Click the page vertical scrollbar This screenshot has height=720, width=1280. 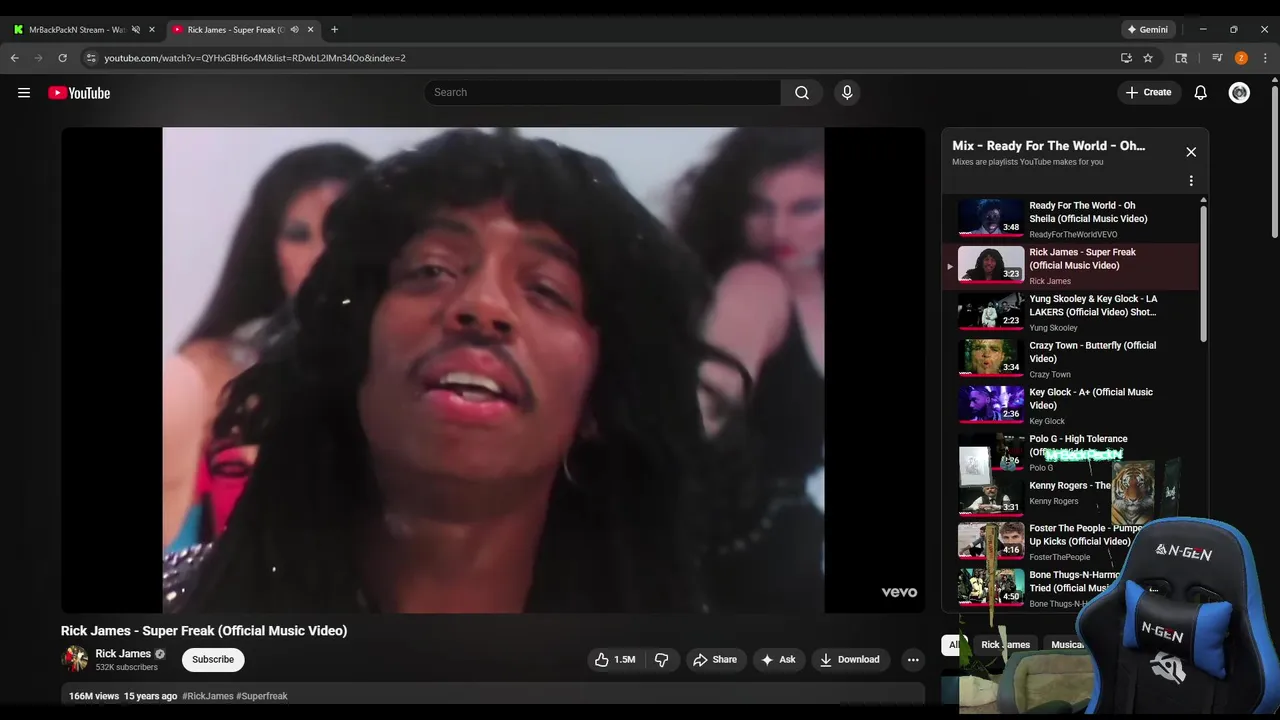tap(1274, 160)
